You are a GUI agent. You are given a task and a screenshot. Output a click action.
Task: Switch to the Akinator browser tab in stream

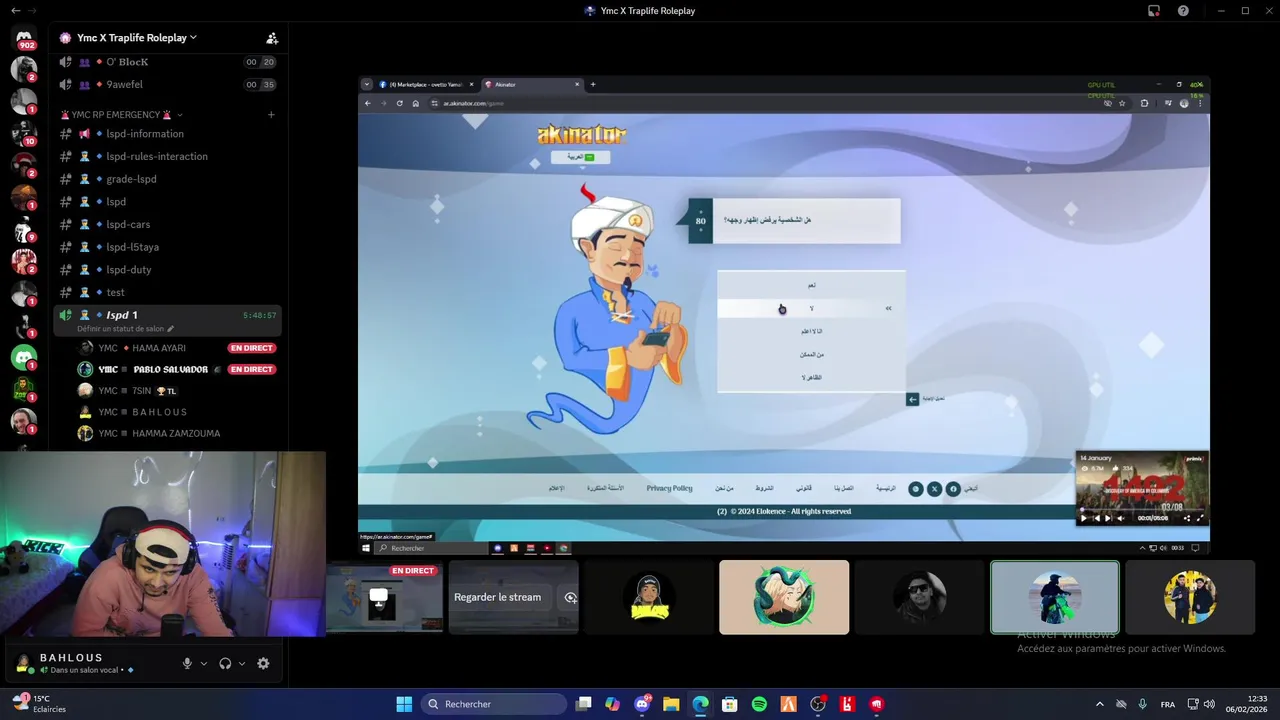(x=531, y=85)
